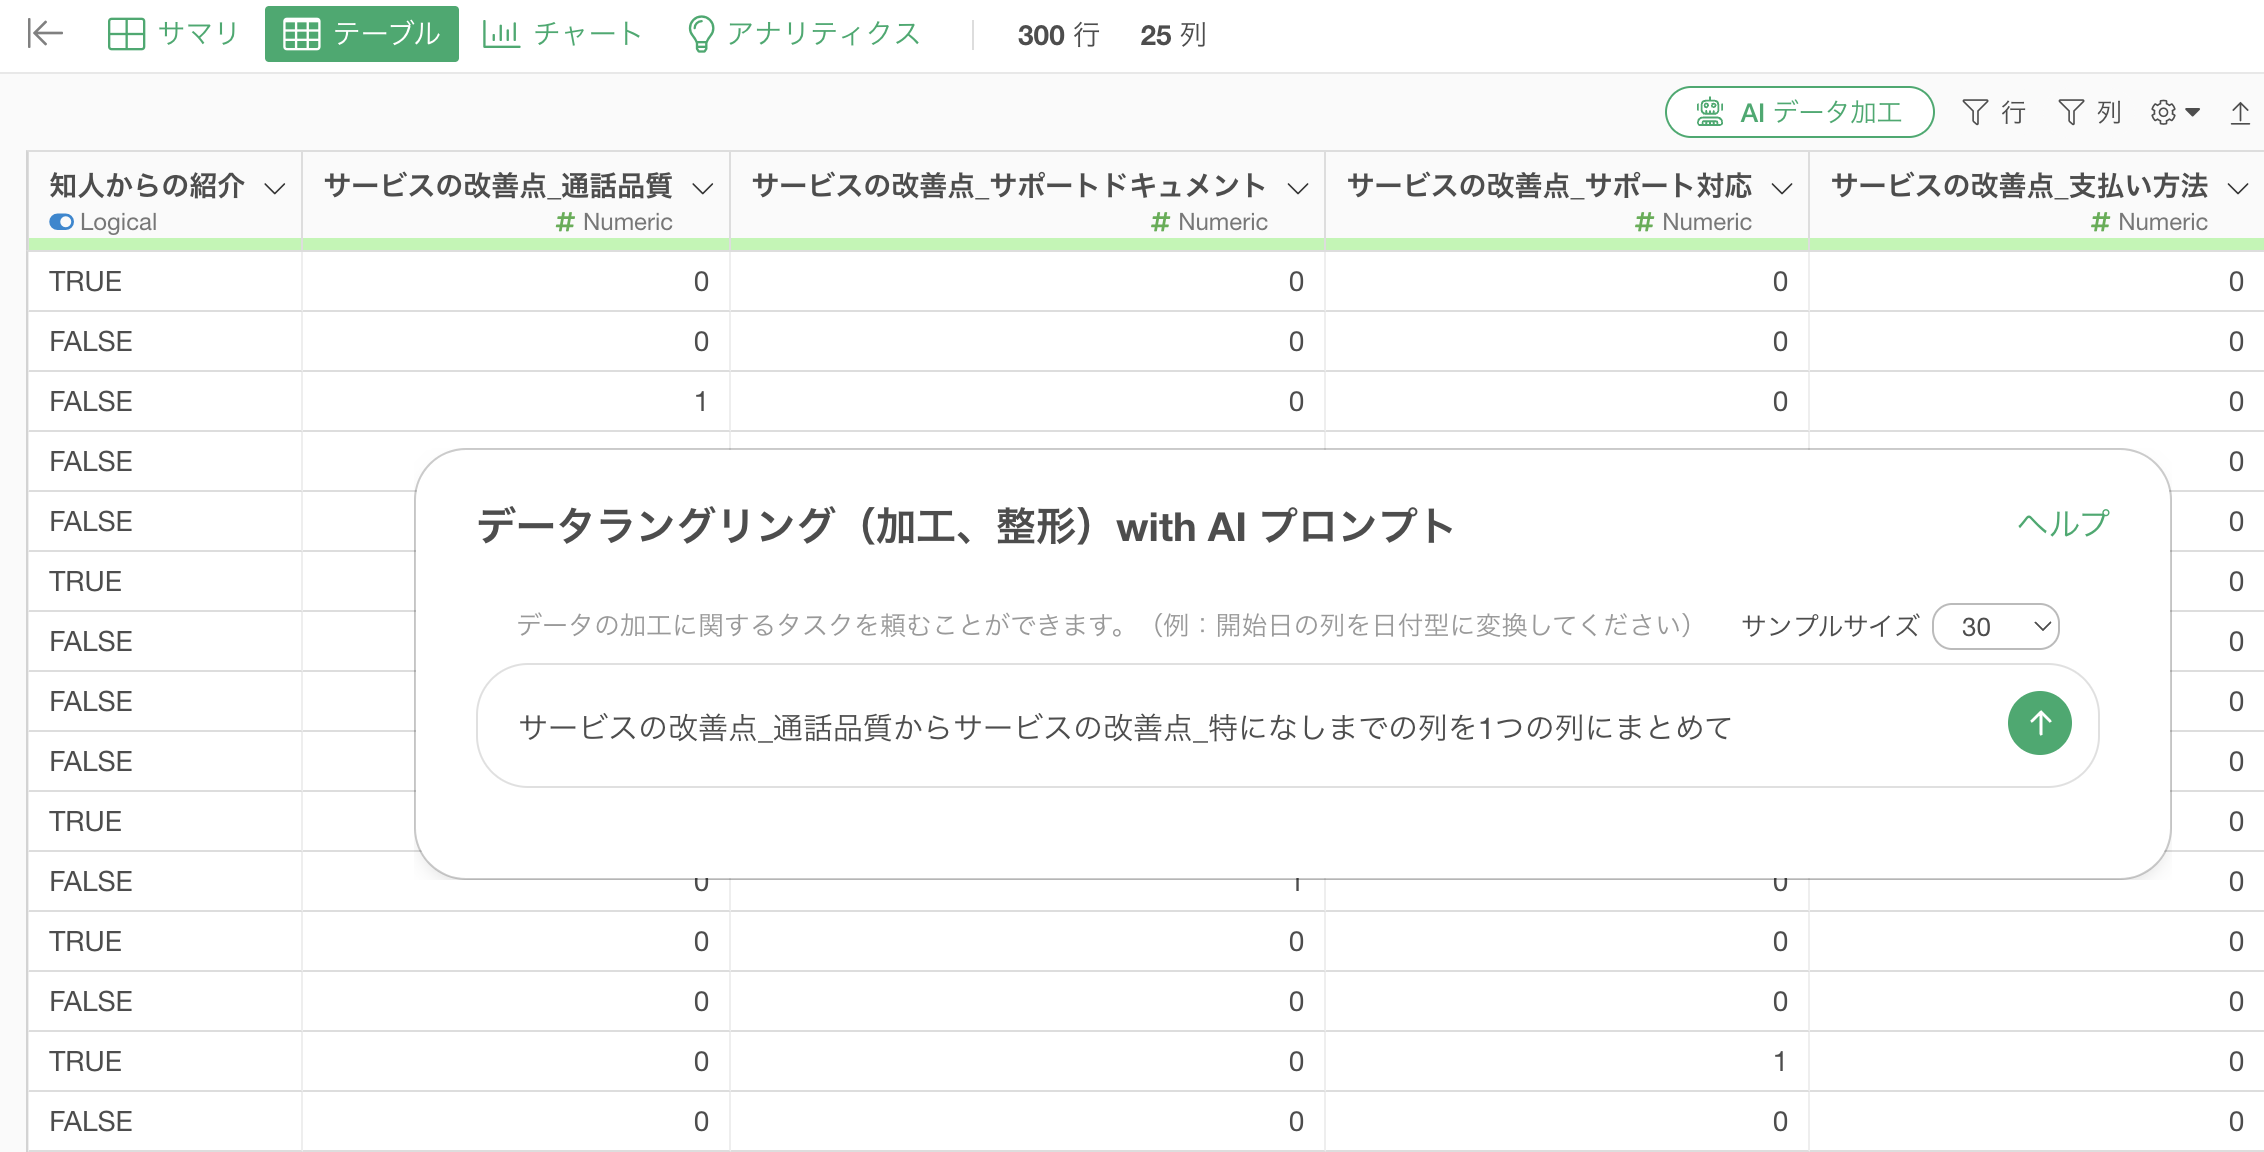Expand the サービスの改善点_通話品質 column menu
The height and width of the screenshot is (1152, 2264).
(703, 187)
